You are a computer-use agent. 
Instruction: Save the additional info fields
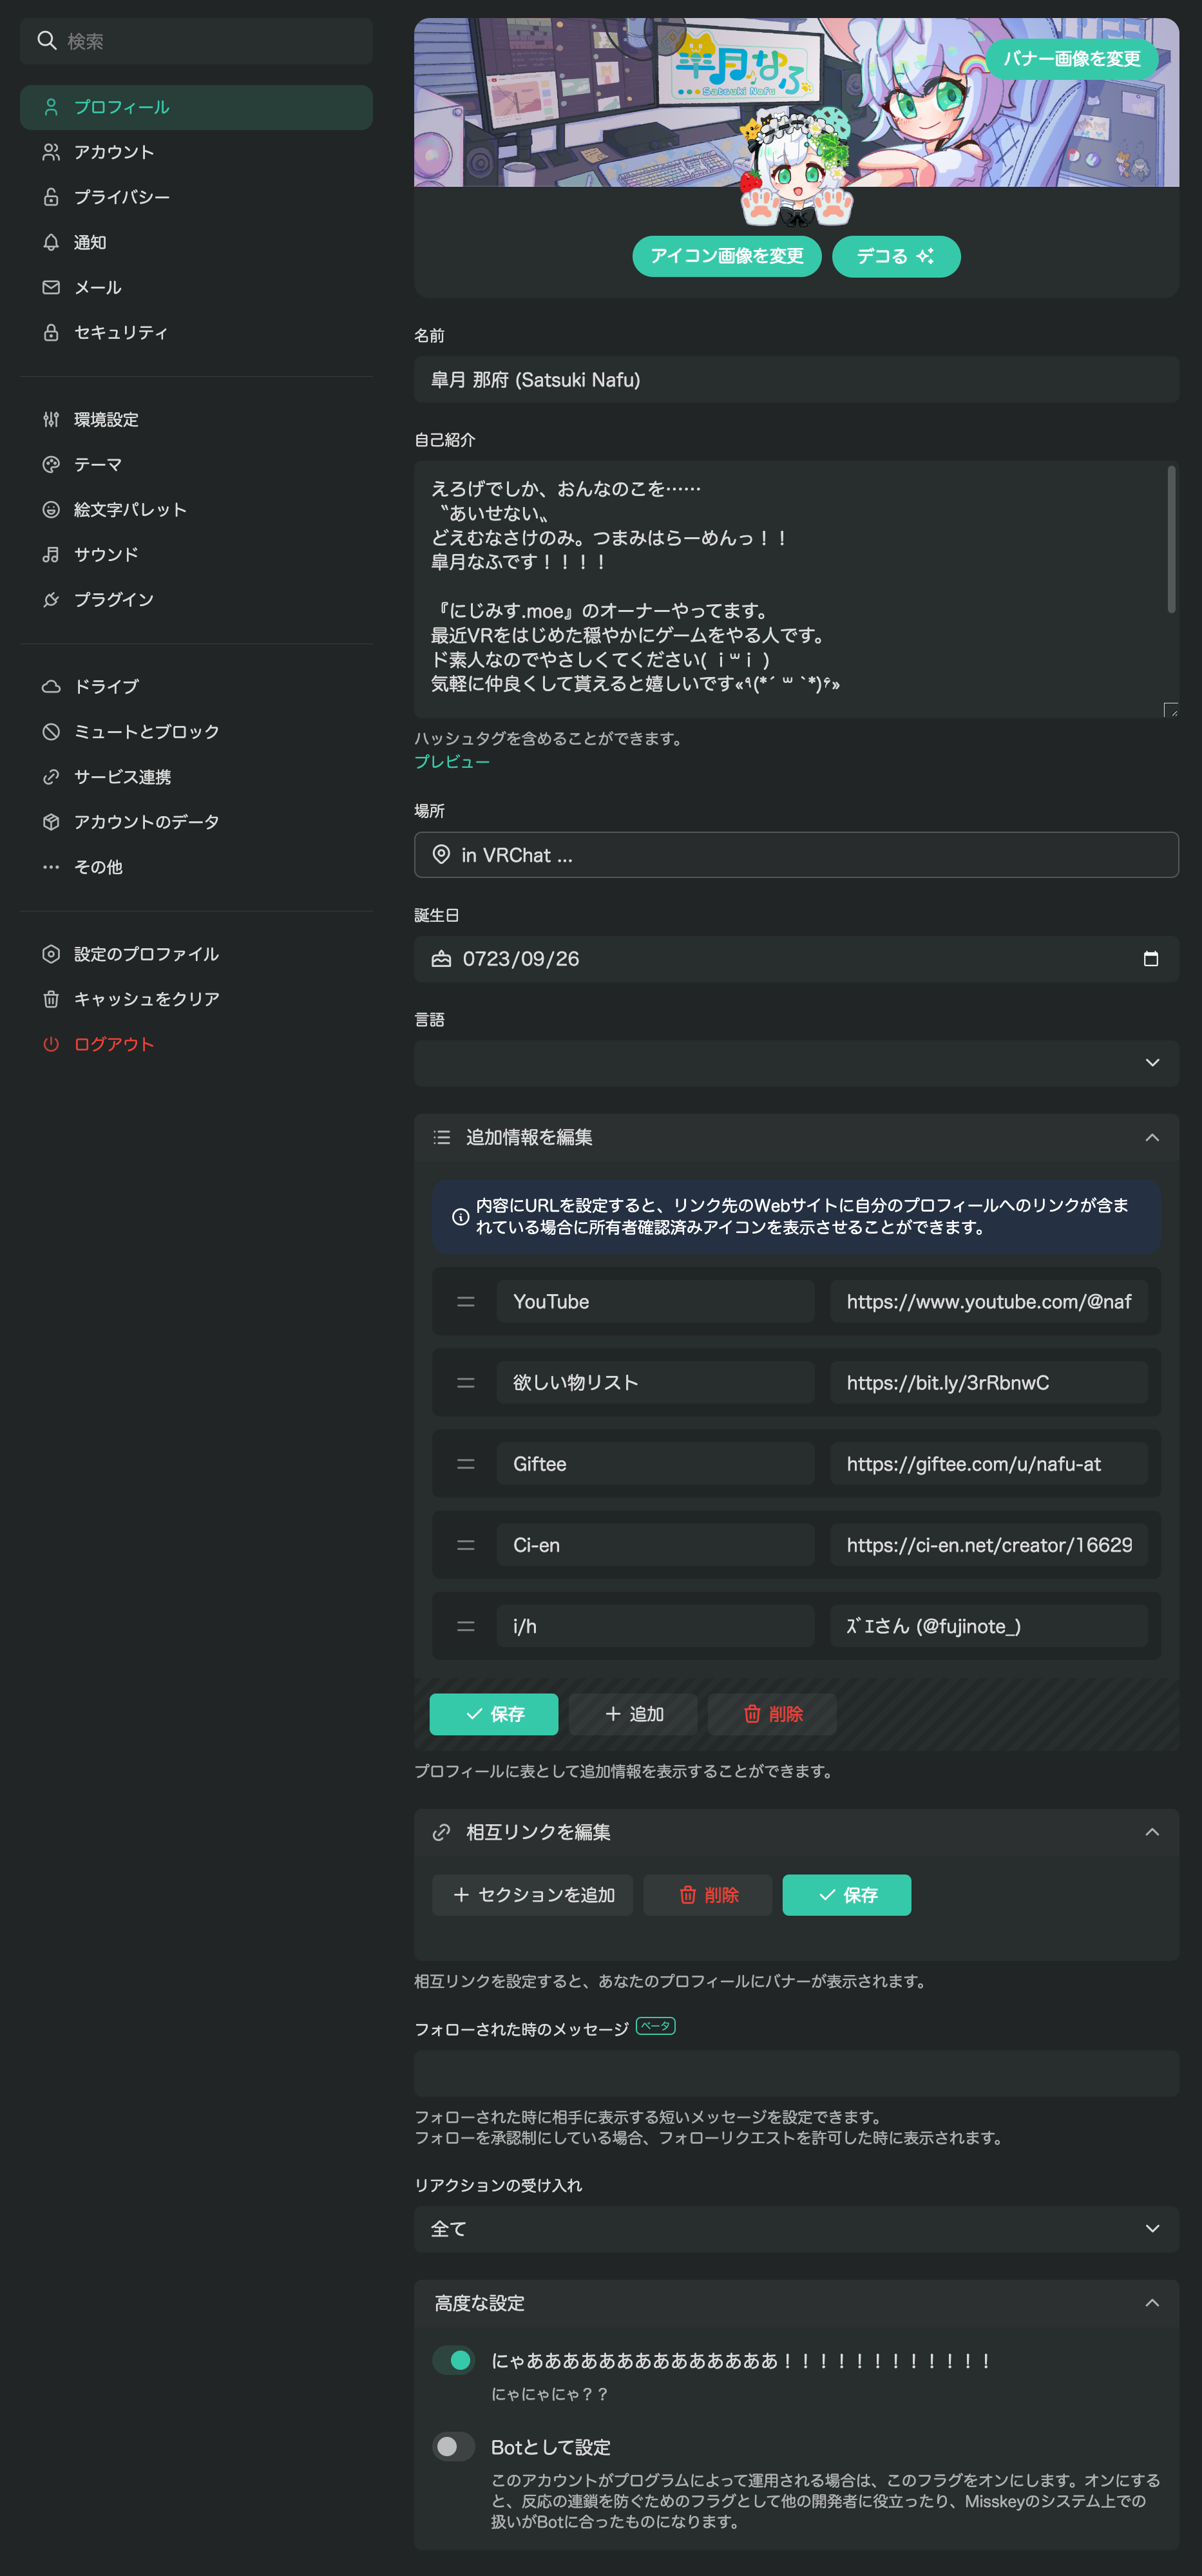tap(494, 1713)
